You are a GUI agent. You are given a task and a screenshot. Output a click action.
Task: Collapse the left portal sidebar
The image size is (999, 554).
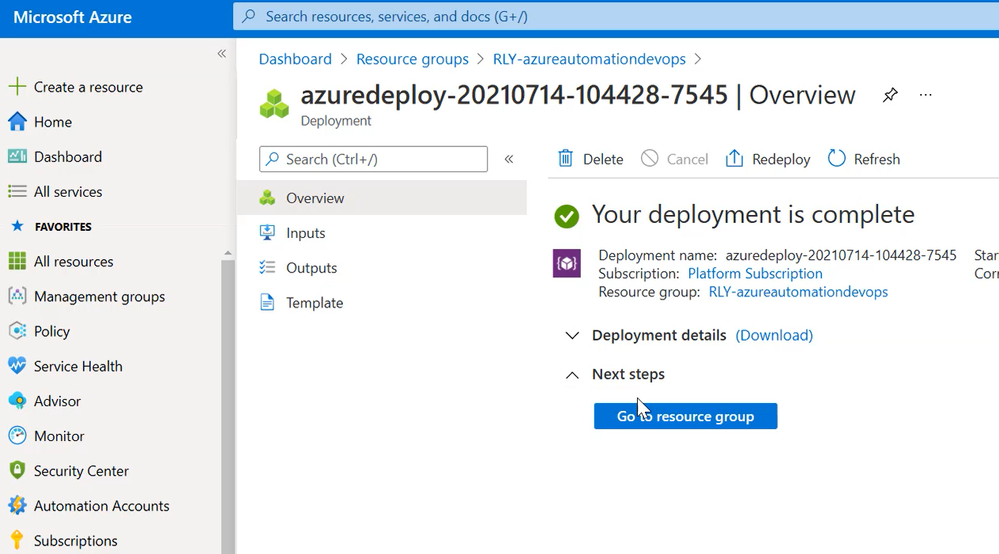[x=222, y=53]
